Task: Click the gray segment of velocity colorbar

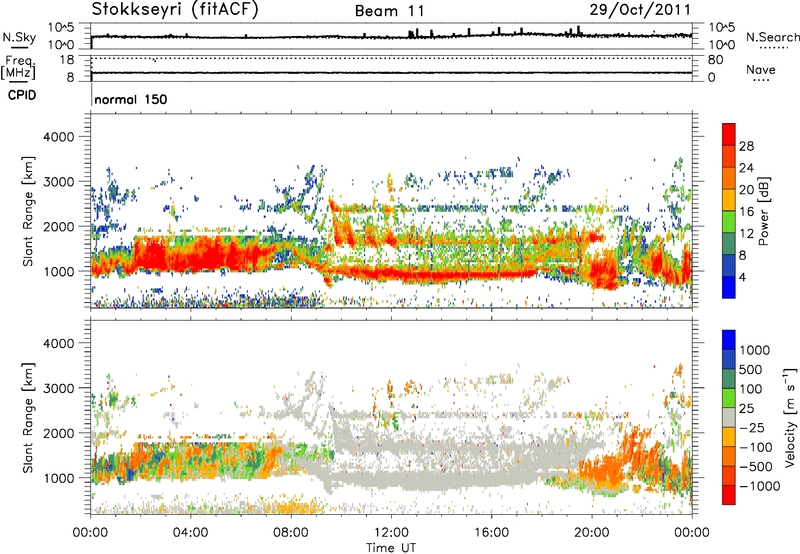Action: tap(729, 417)
